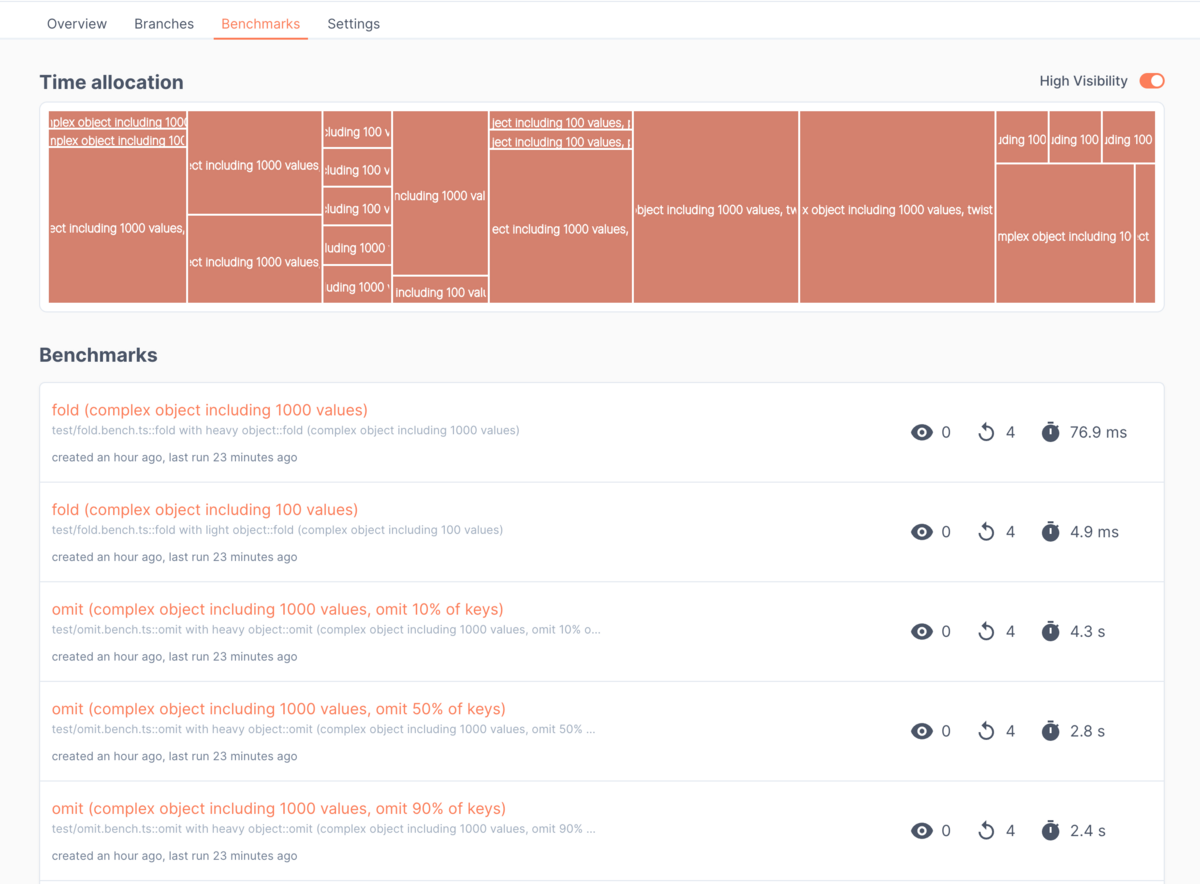The height and width of the screenshot is (884, 1200).
Task: Click the stopwatch icon next to 76.9 ms
Action: [1050, 432]
